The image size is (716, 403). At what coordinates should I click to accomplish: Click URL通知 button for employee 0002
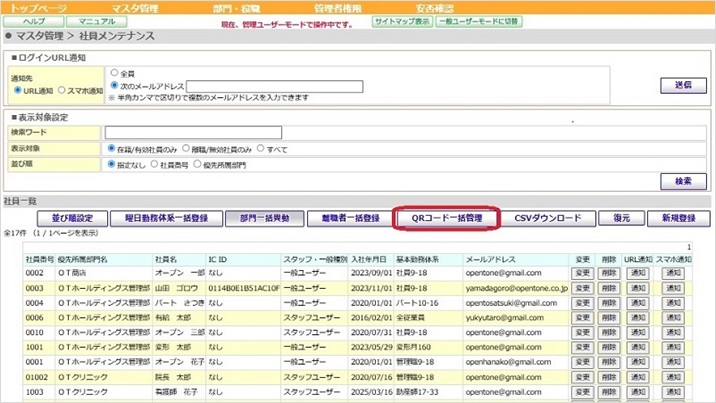(638, 273)
